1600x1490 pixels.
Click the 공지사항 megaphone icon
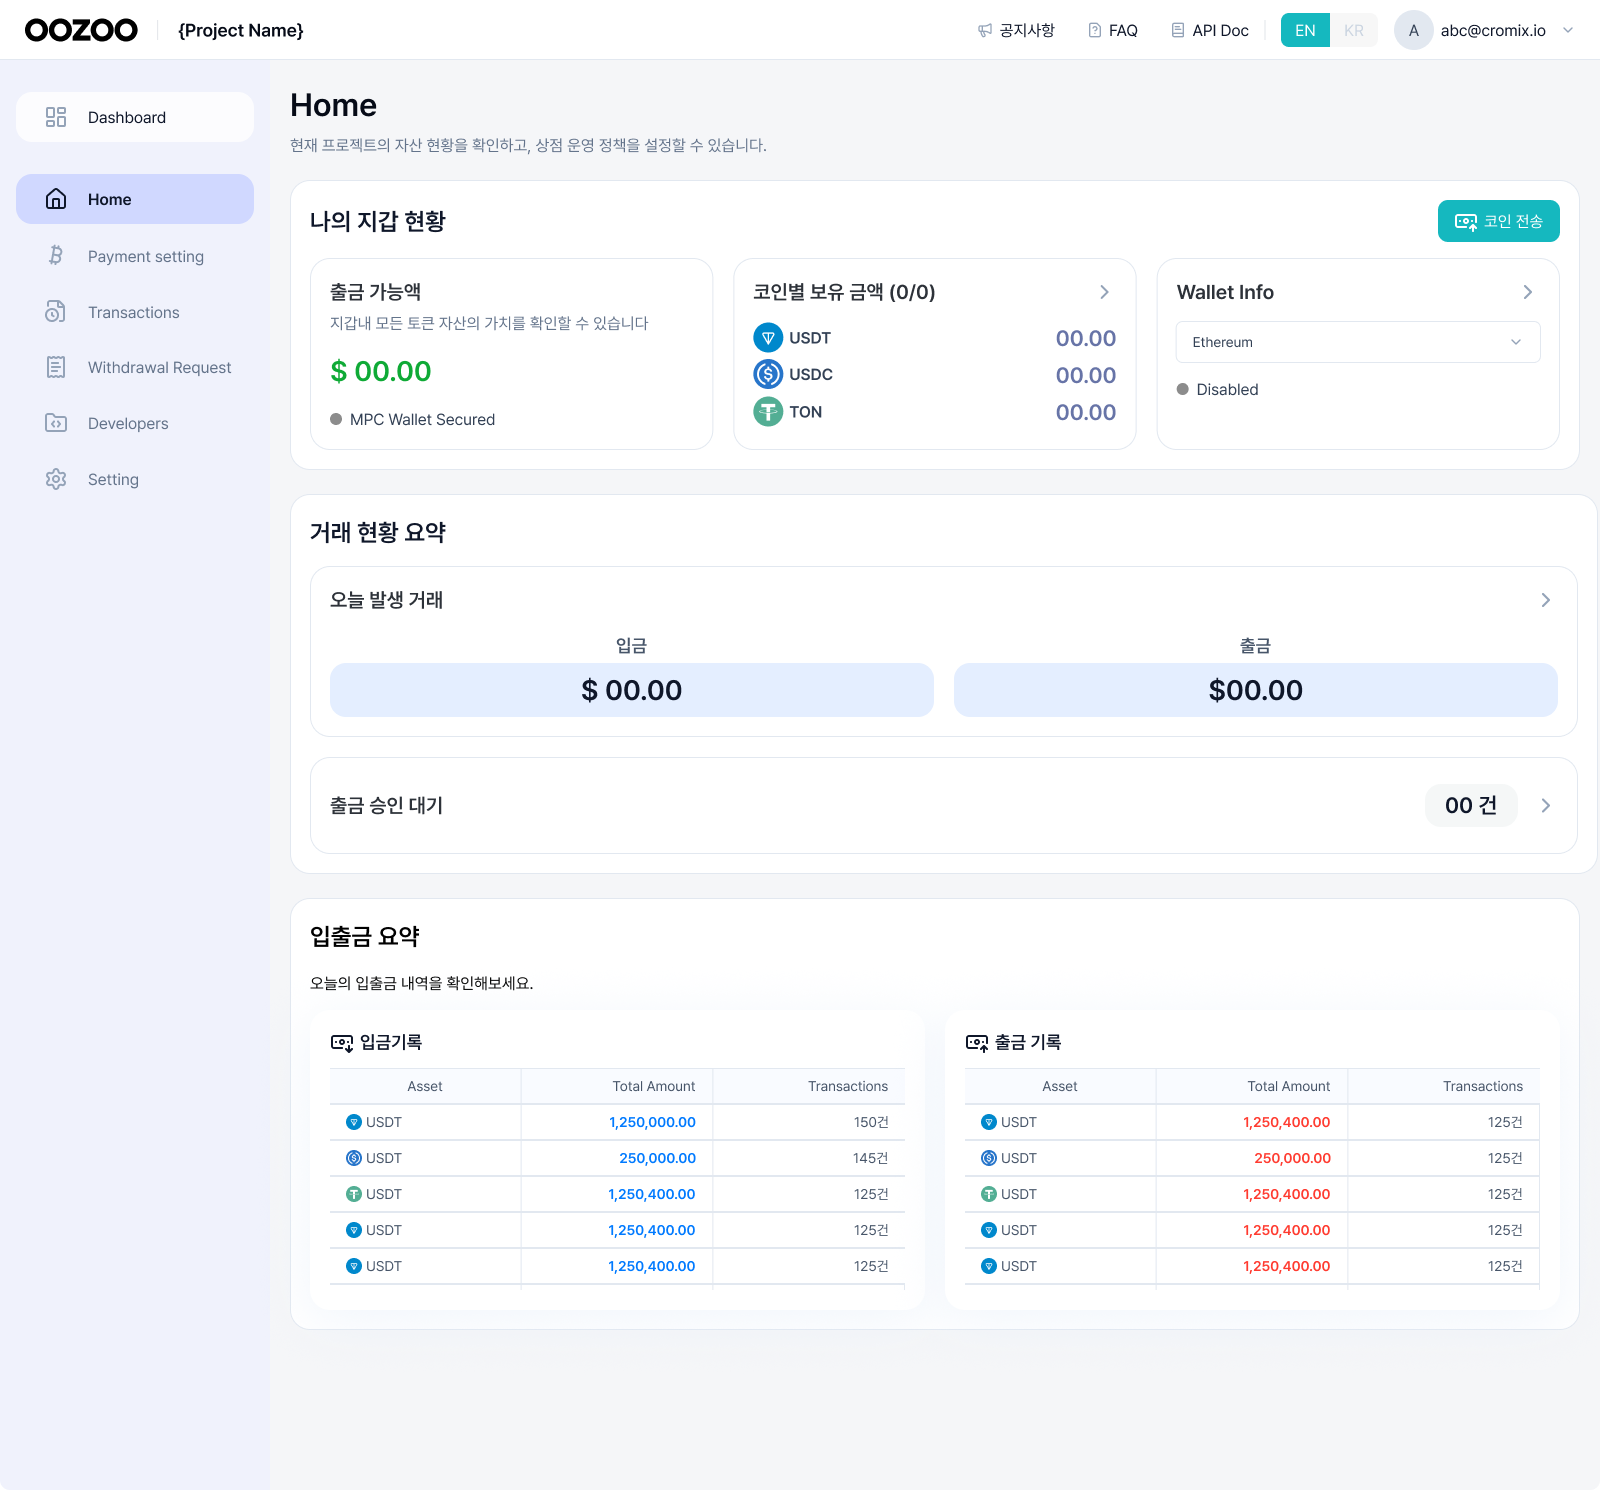pos(985,30)
